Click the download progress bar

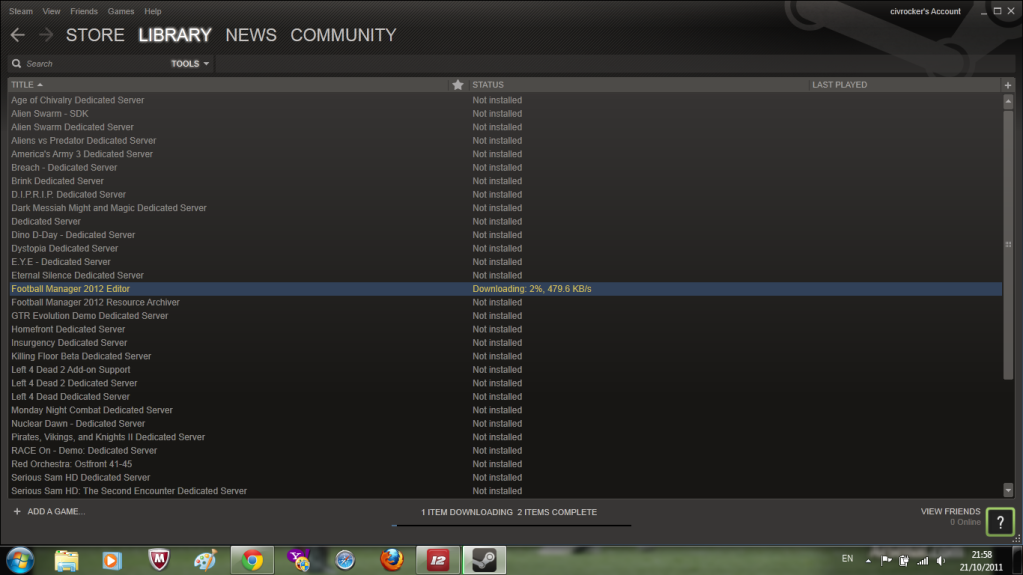click(x=512, y=525)
